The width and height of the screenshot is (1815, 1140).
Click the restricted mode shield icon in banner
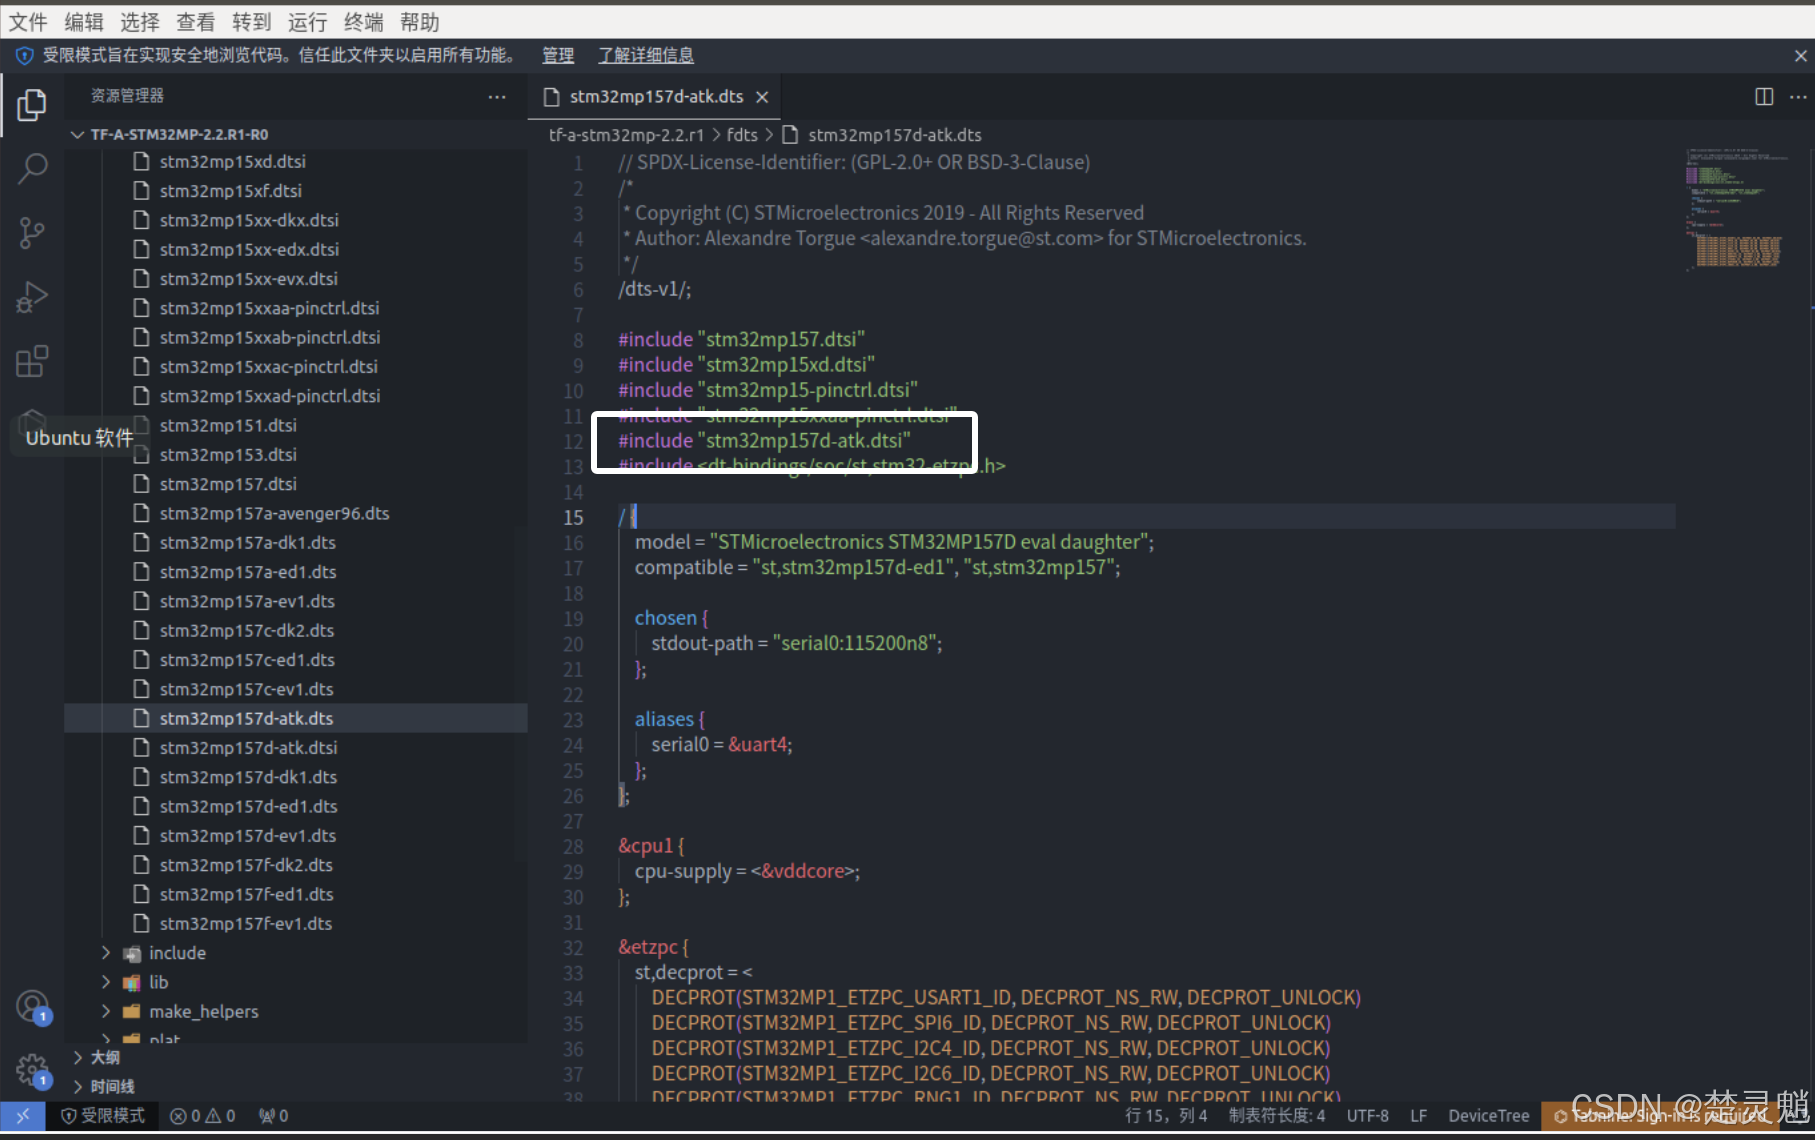coord(25,56)
